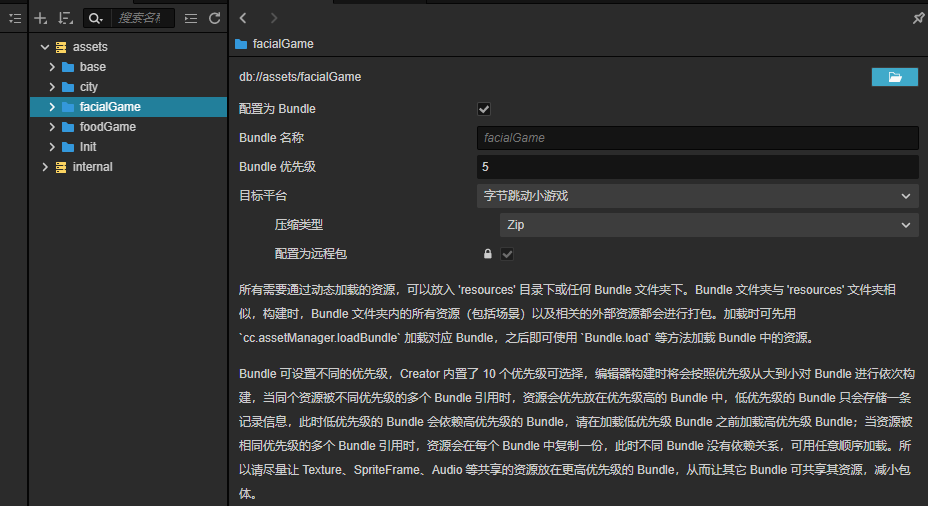The image size is (928, 506).
Task: Click the 压缩类型 label
Action: coord(299,225)
